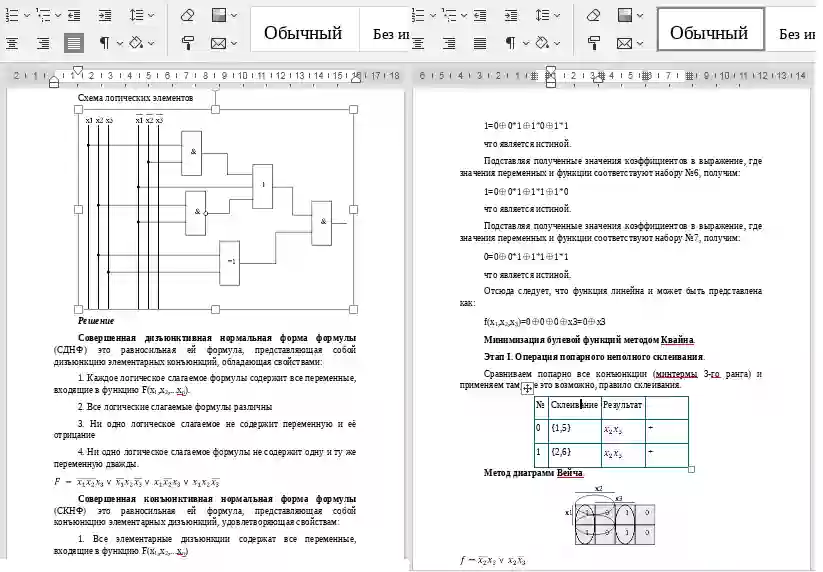Open envelope icon dropdown arrow, left window
This screenshot has width=823, height=572.
point(234,43)
